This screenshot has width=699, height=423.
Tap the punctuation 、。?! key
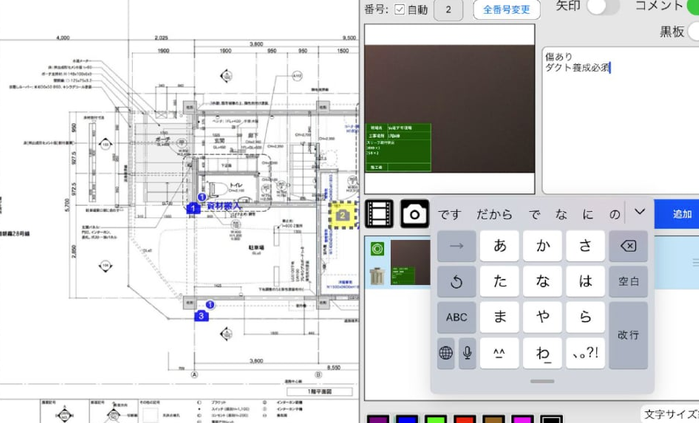point(585,353)
